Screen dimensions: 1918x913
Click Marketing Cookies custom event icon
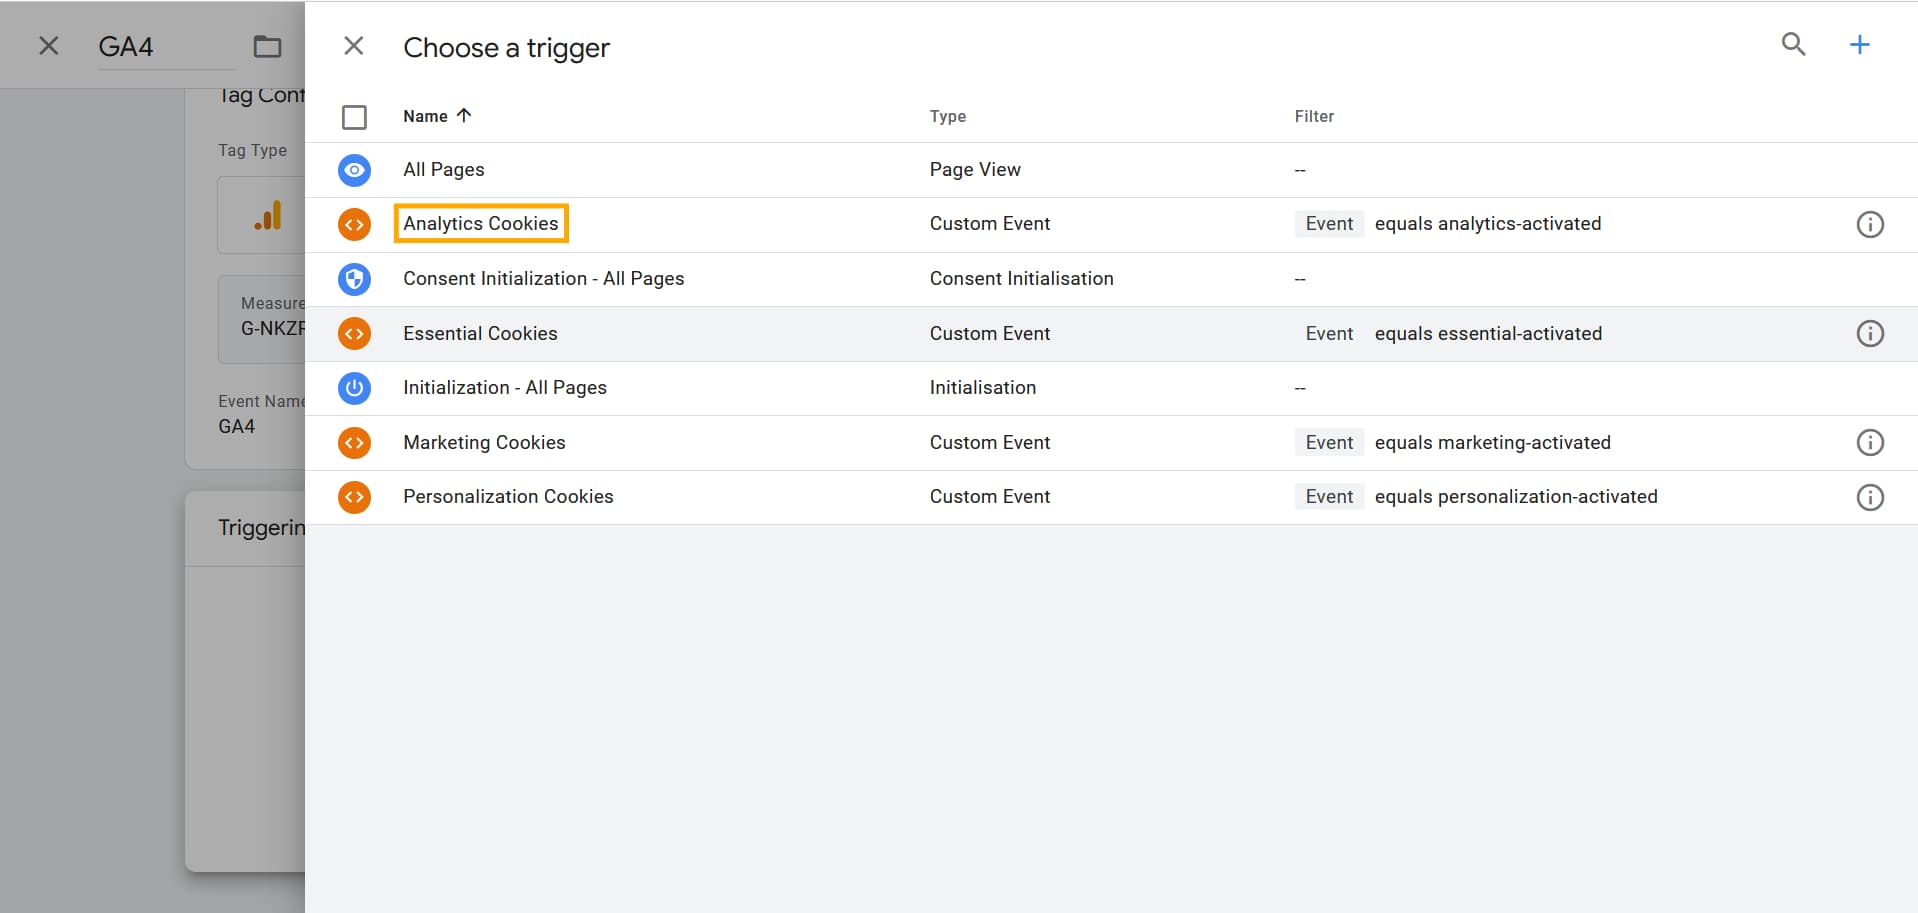354,442
